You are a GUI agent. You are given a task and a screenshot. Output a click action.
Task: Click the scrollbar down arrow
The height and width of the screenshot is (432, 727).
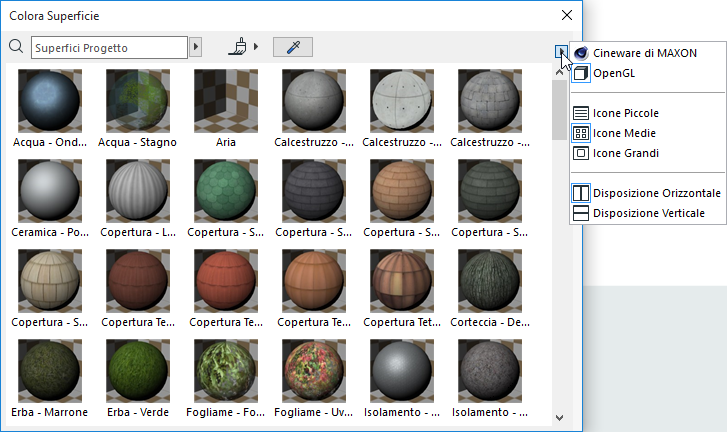[560, 418]
